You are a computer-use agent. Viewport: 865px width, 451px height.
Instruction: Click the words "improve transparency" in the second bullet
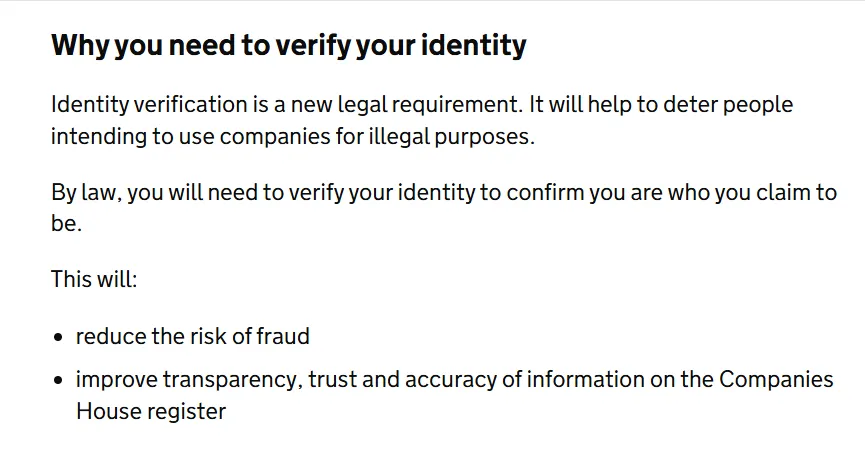[x=187, y=381]
